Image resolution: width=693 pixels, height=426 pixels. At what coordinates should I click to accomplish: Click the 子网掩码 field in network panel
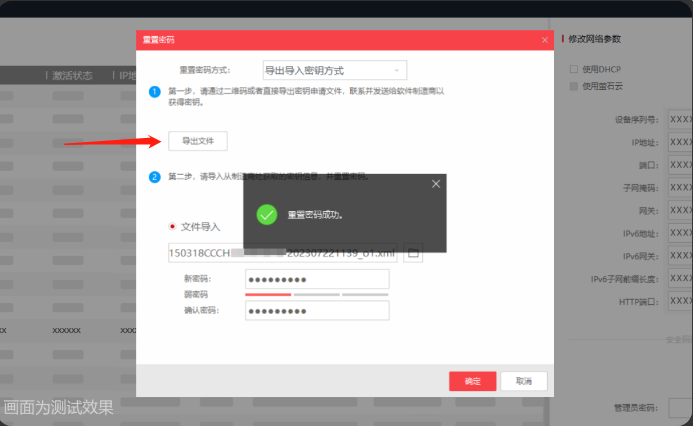680,188
